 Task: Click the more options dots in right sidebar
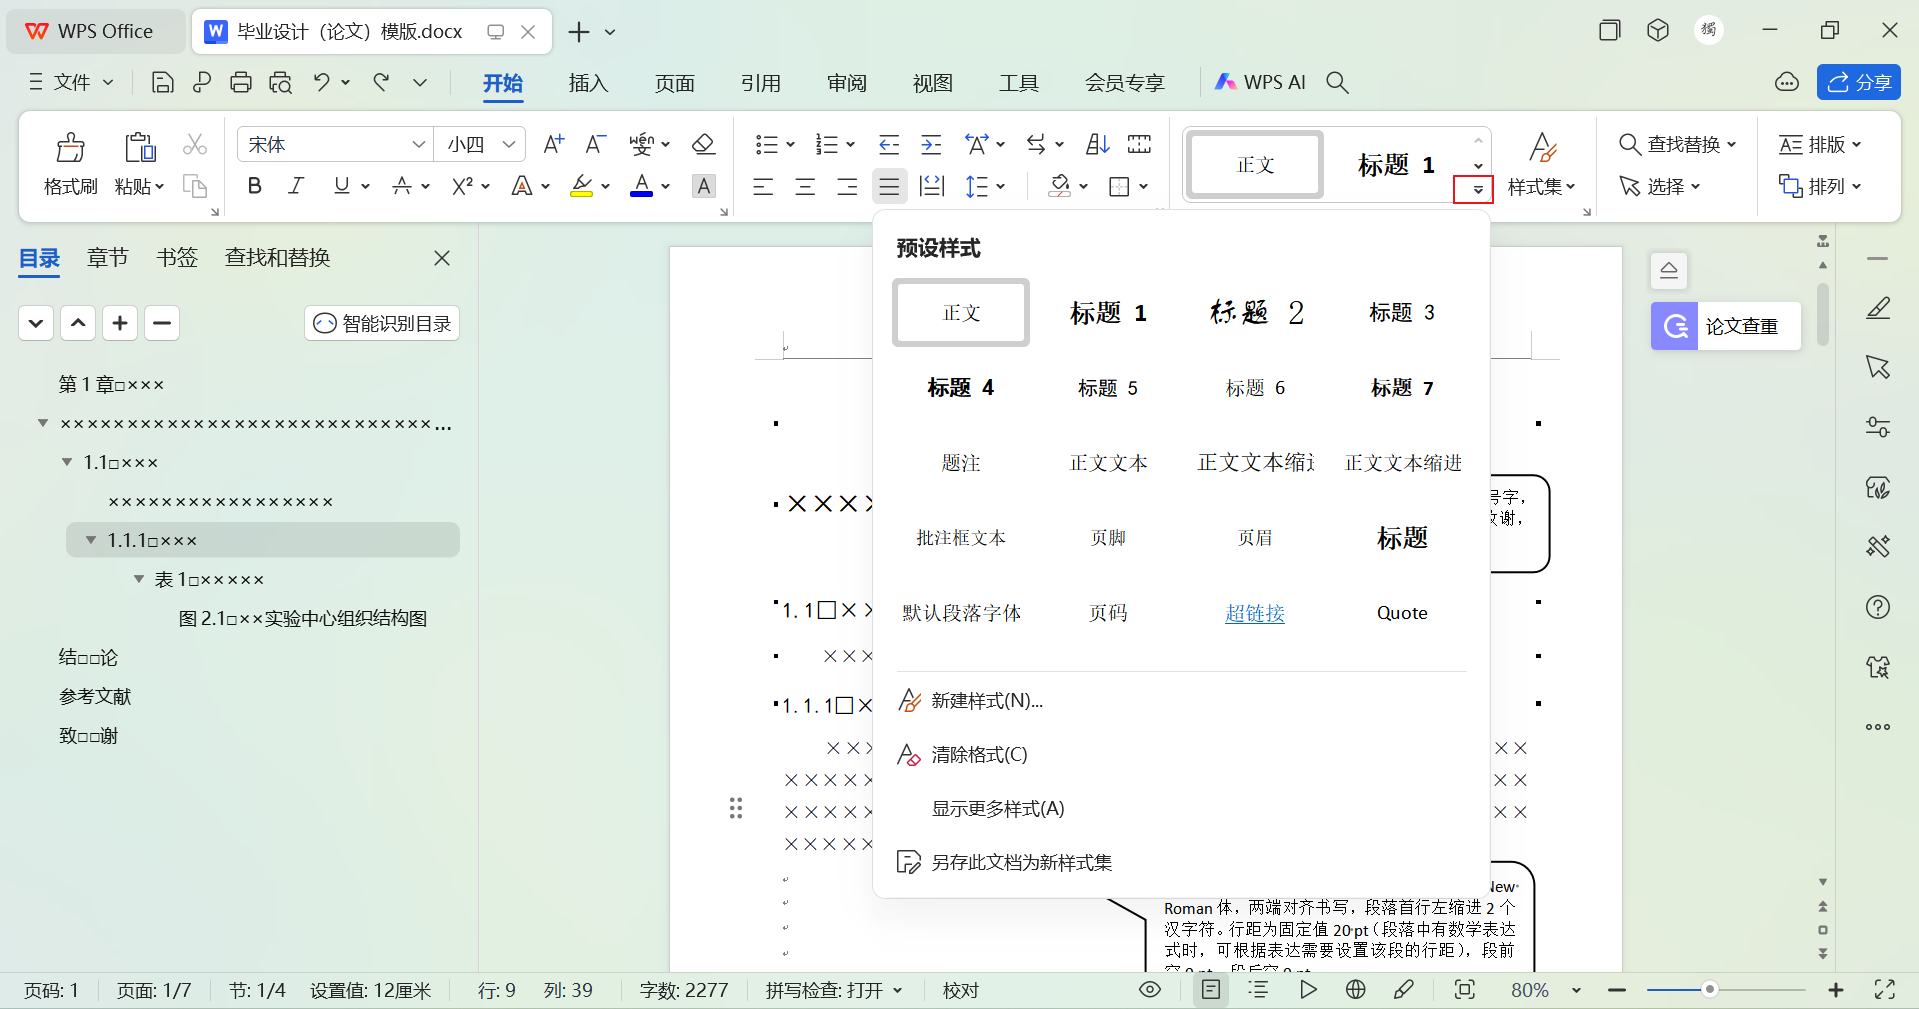(x=1878, y=727)
